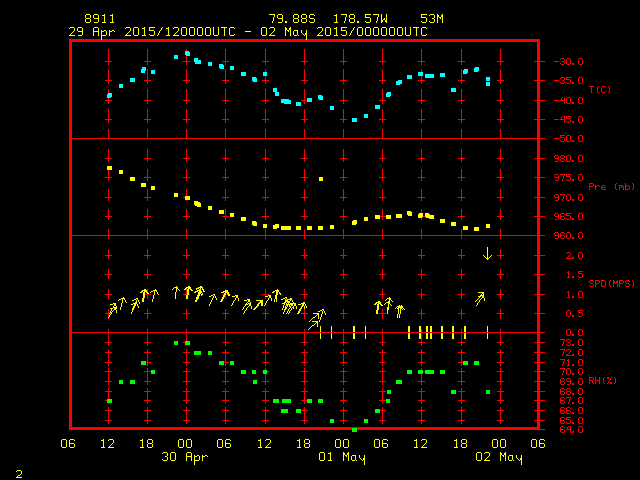Click the -45.0 temperature tick value
The height and width of the screenshot is (480, 640).
point(568,120)
